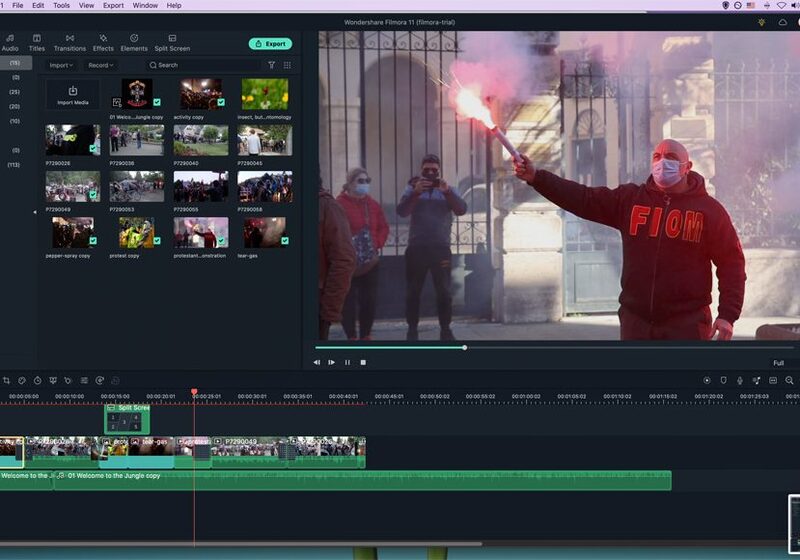Image resolution: width=800 pixels, height=560 pixels.
Task: Open the Export menu in menu bar
Action: pos(113,5)
